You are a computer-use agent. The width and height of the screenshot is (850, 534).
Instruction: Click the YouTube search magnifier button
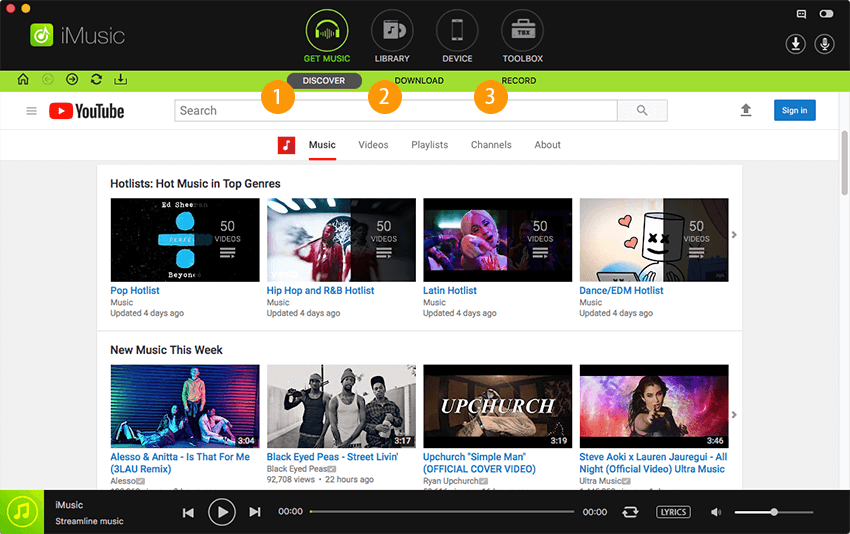pyautogui.click(x=642, y=111)
